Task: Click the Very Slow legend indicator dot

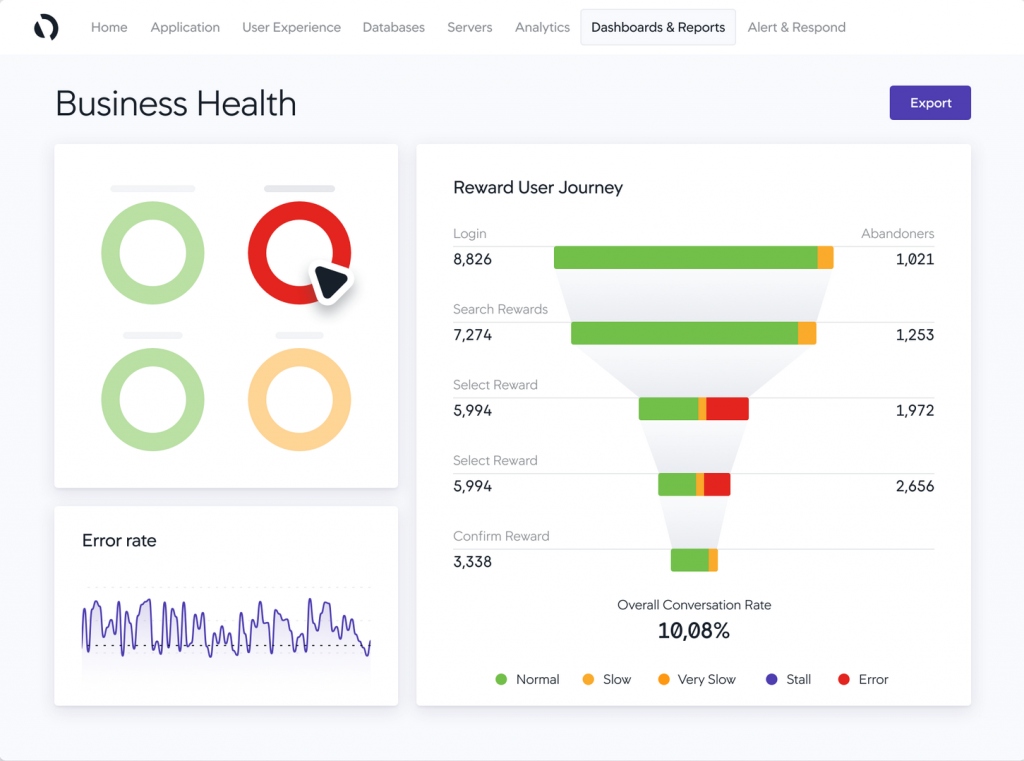Action: pyautogui.click(x=664, y=679)
